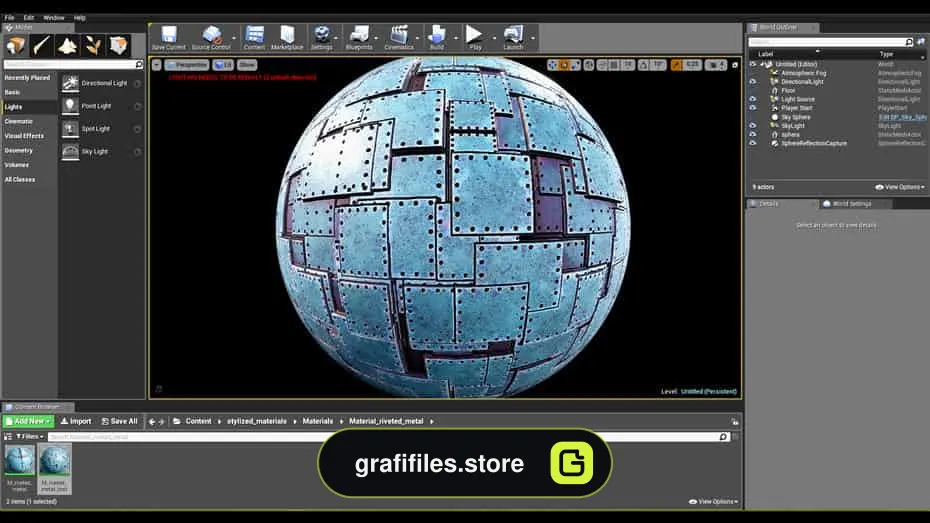This screenshot has width=930, height=523.
Task: Expand the Play options arrow
Action: pos(494,39)
